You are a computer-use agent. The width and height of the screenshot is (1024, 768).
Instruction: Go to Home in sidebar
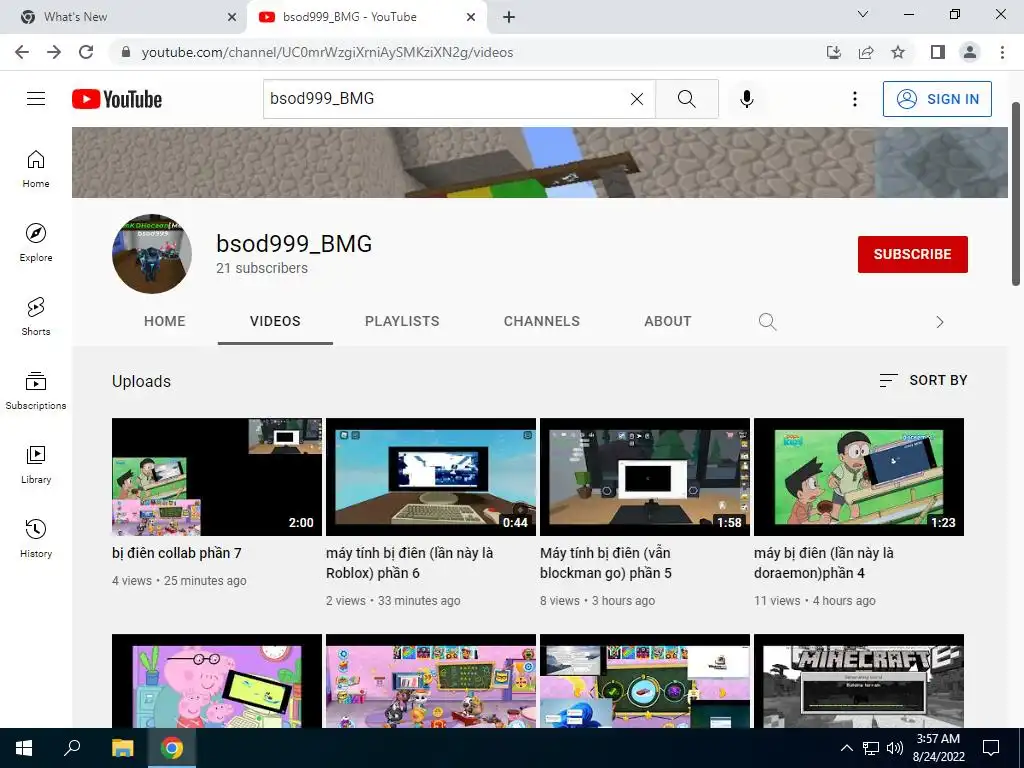click(x=36, y=169)
